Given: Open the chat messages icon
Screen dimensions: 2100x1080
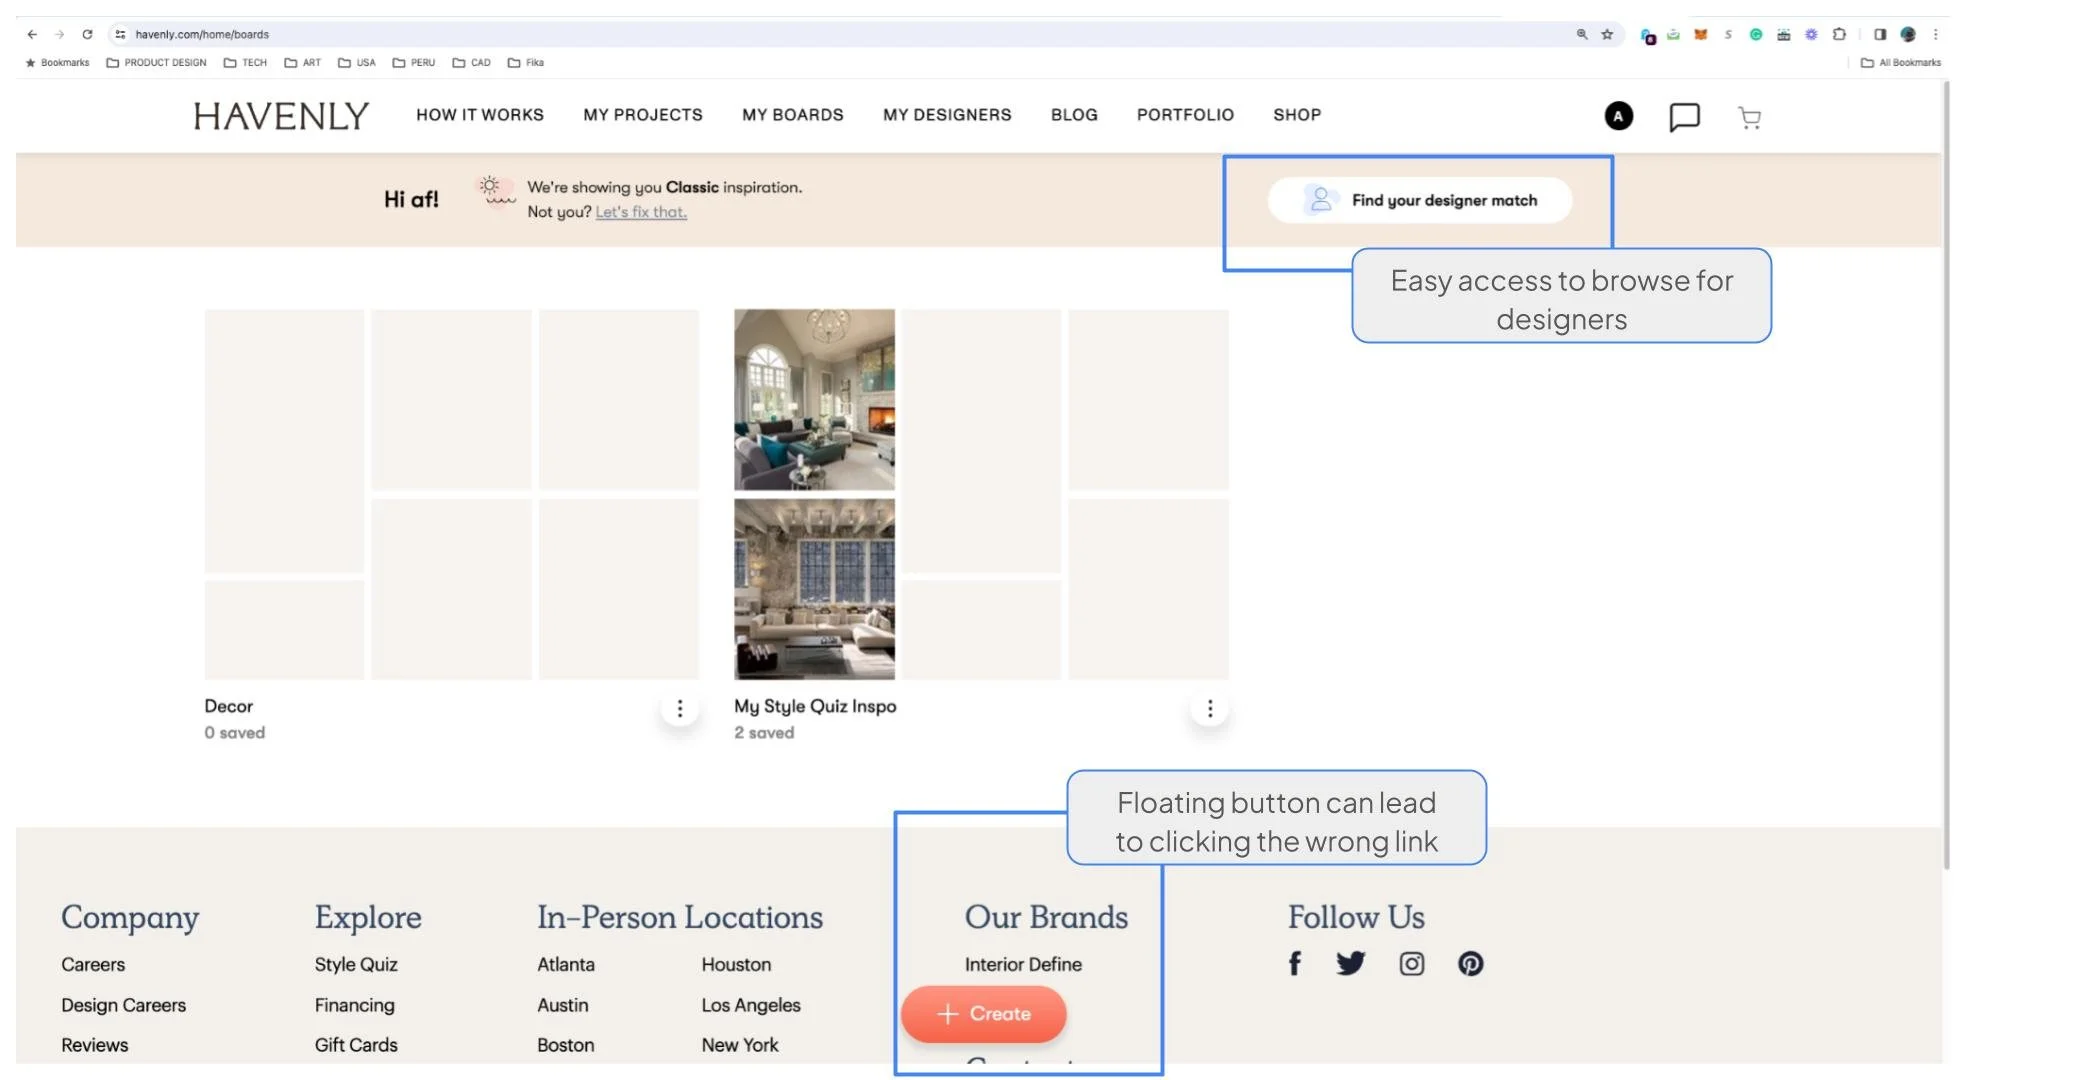Looking at the screenshot, I should tap(1684, 117).
